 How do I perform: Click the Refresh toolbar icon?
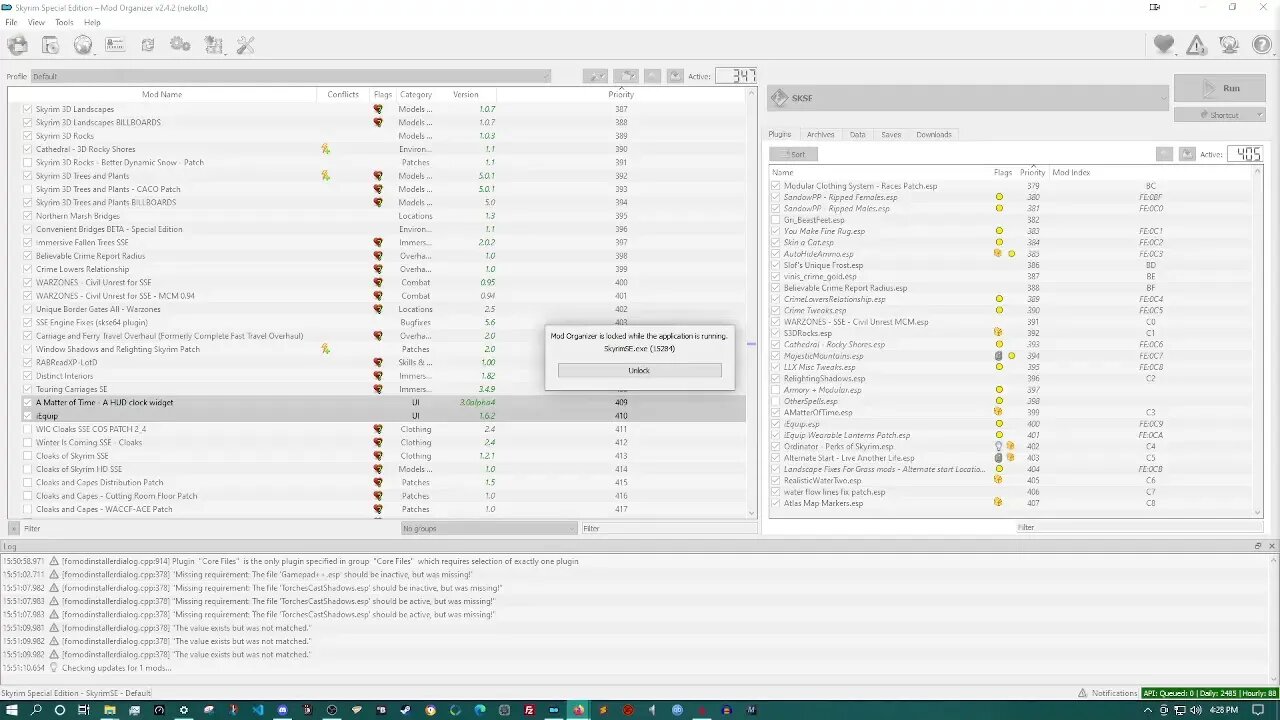pos(148,45)
